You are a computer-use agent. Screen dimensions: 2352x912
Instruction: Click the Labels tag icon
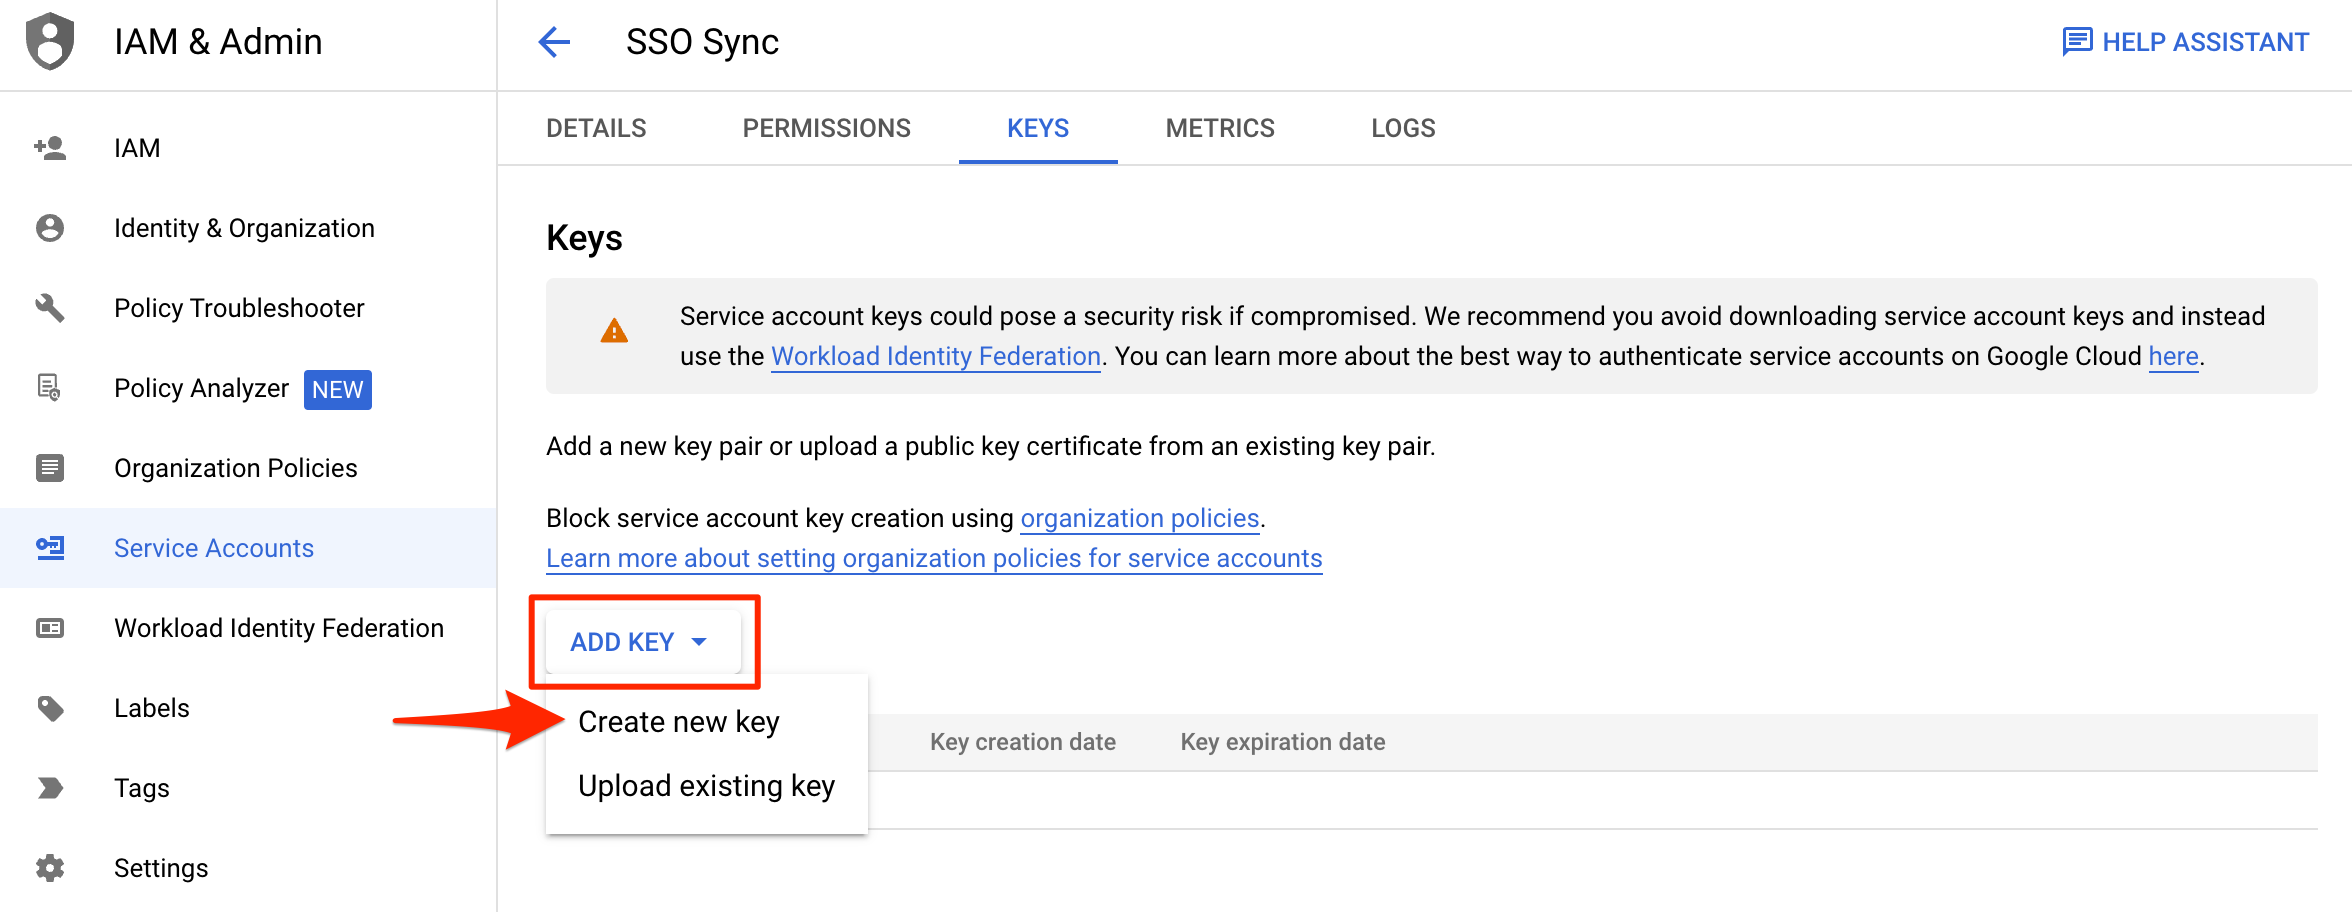coord(50,708)
